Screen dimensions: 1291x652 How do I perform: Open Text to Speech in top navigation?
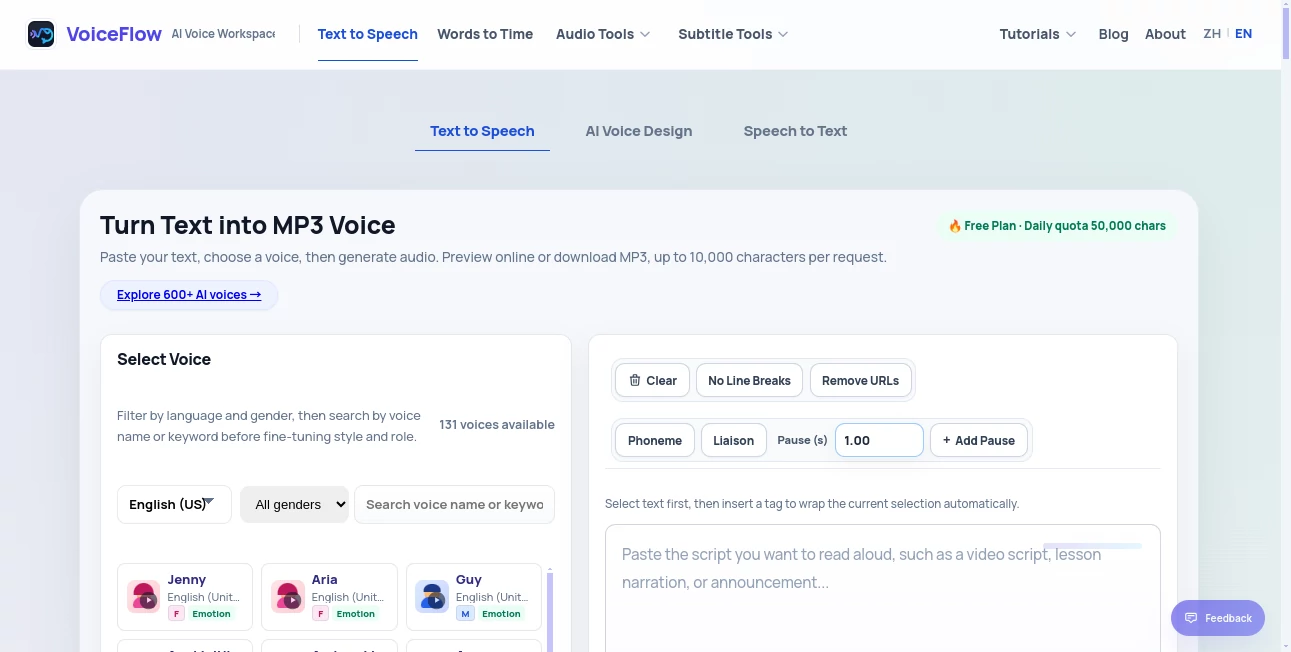click(x=368, y=34)
